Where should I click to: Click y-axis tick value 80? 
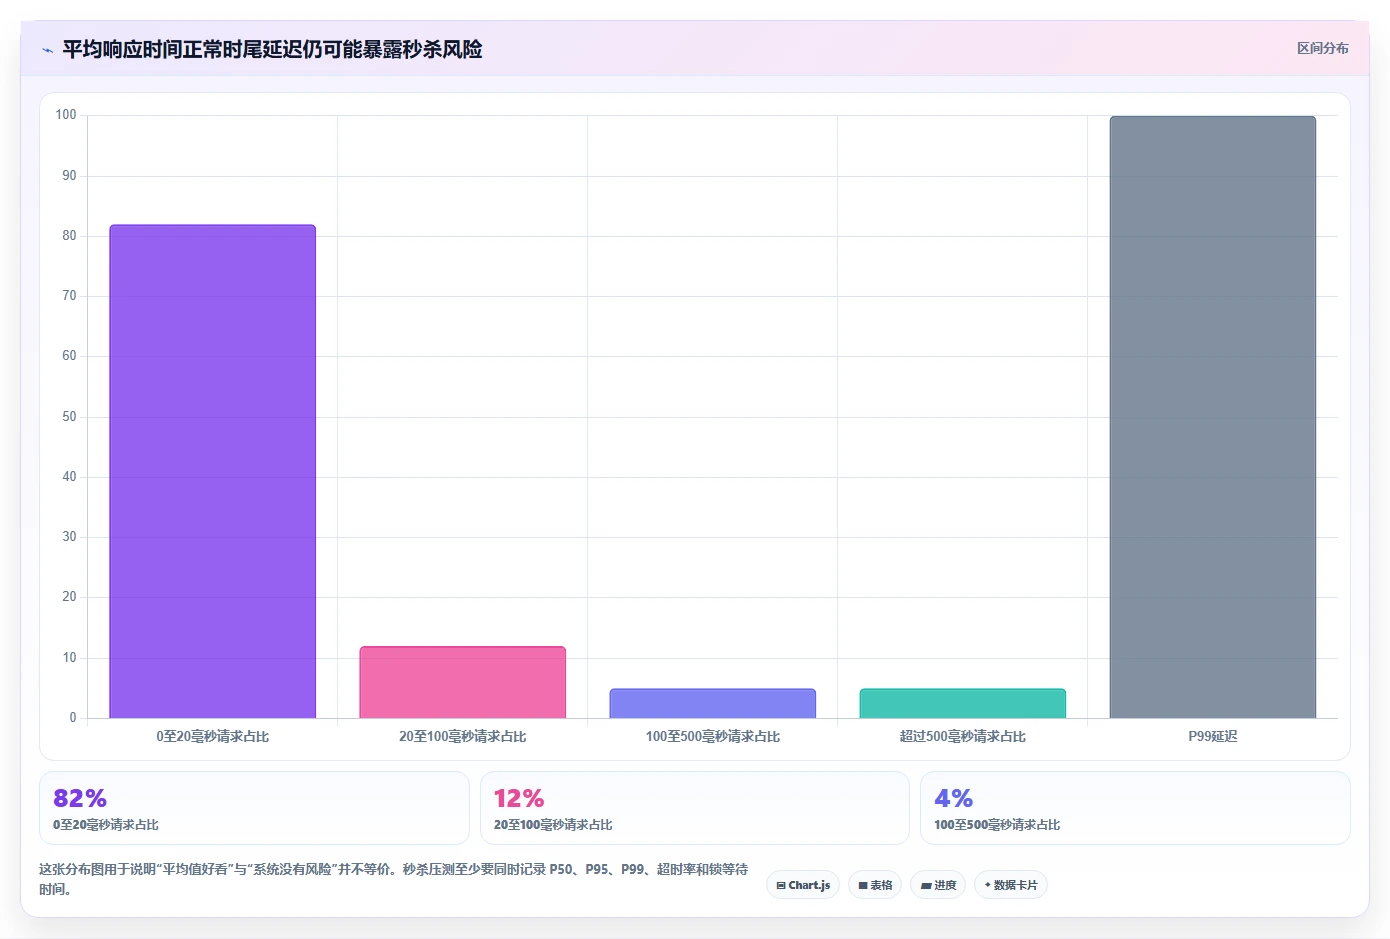point(69,236)
